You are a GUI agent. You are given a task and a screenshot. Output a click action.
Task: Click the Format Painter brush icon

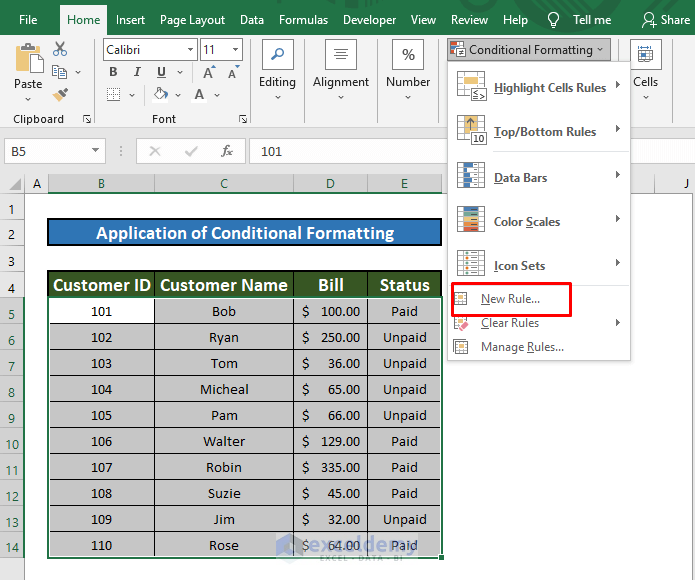60,95
